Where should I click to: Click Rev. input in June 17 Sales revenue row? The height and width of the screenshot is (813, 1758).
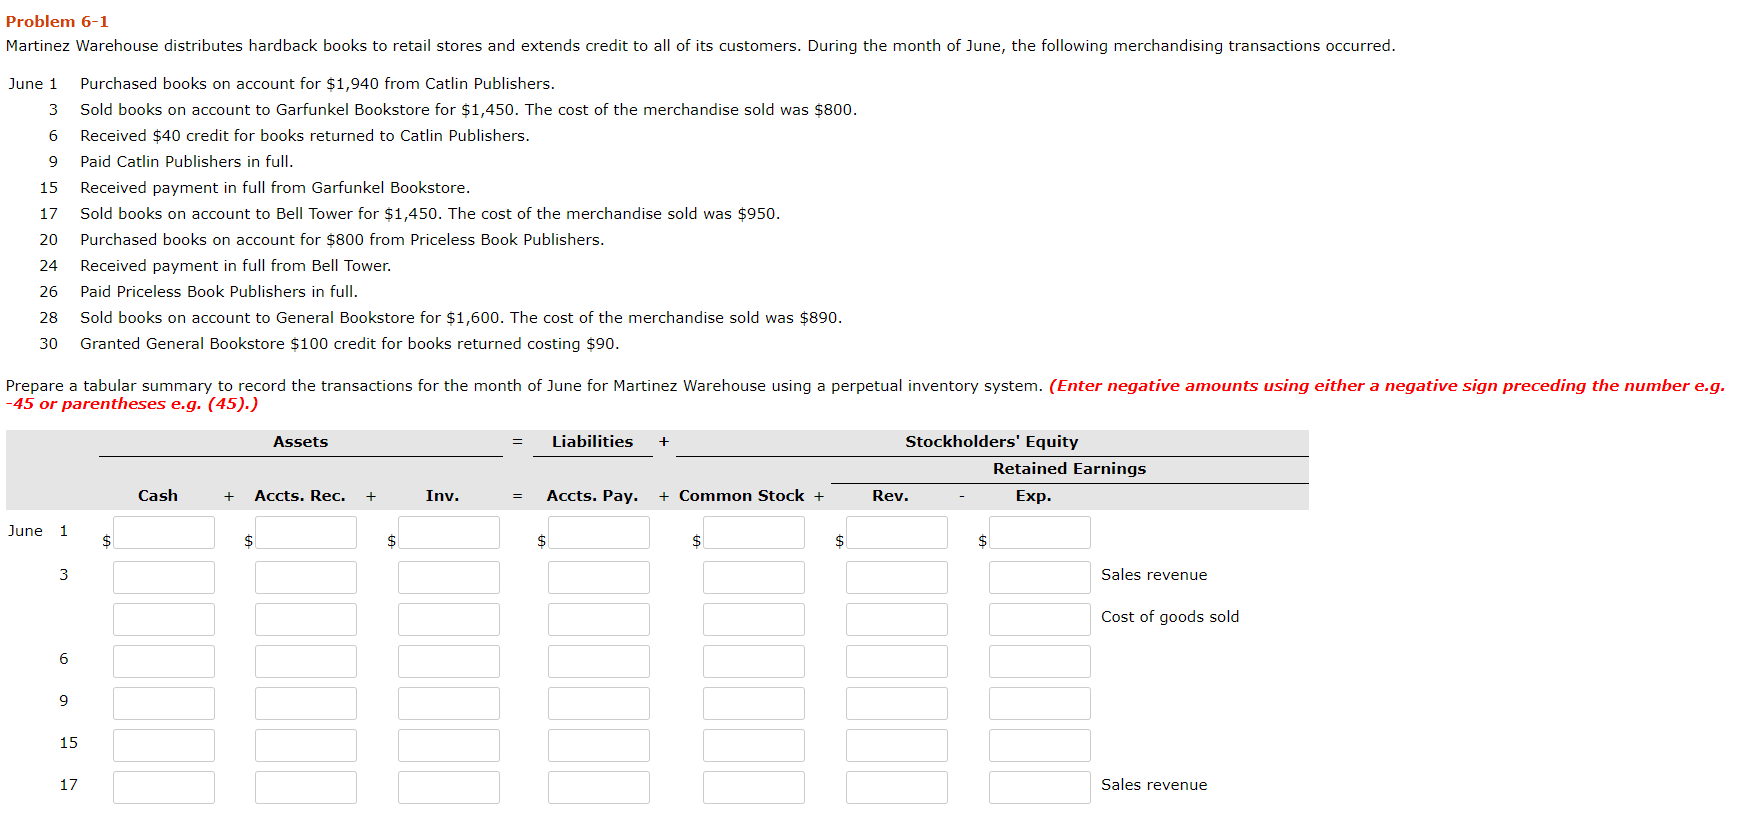(x=897, y=787)
